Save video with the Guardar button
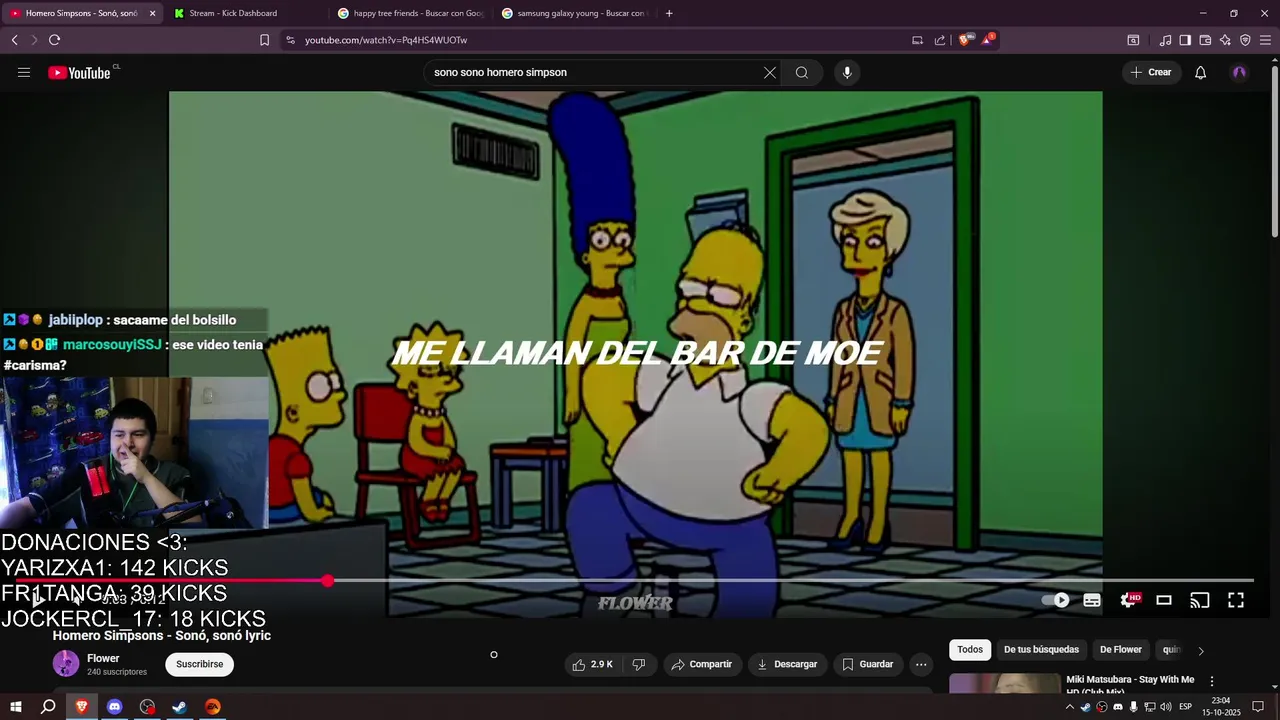Screen dimensions: 1280x720 pyautogui.click(x=867, y=664)
